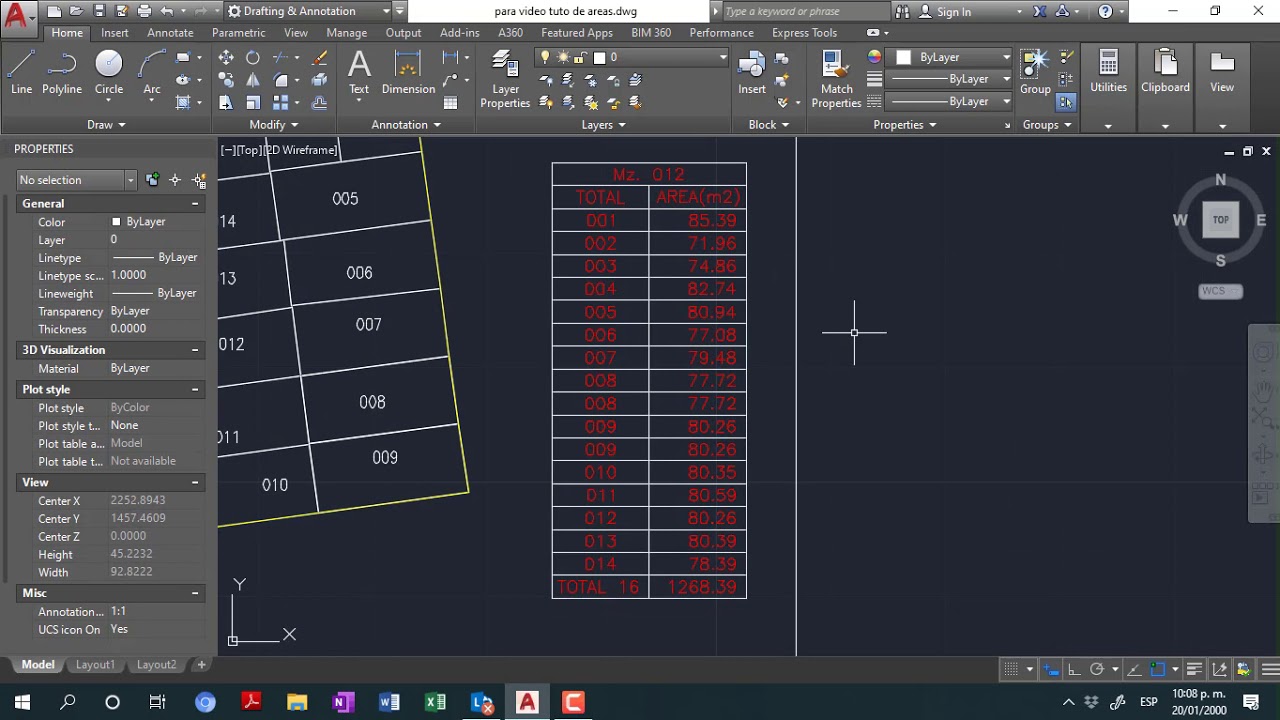The height and width of the screenshot is (720, 1280).
Task: Click the Group tool icon
Action: (1035, 72)
